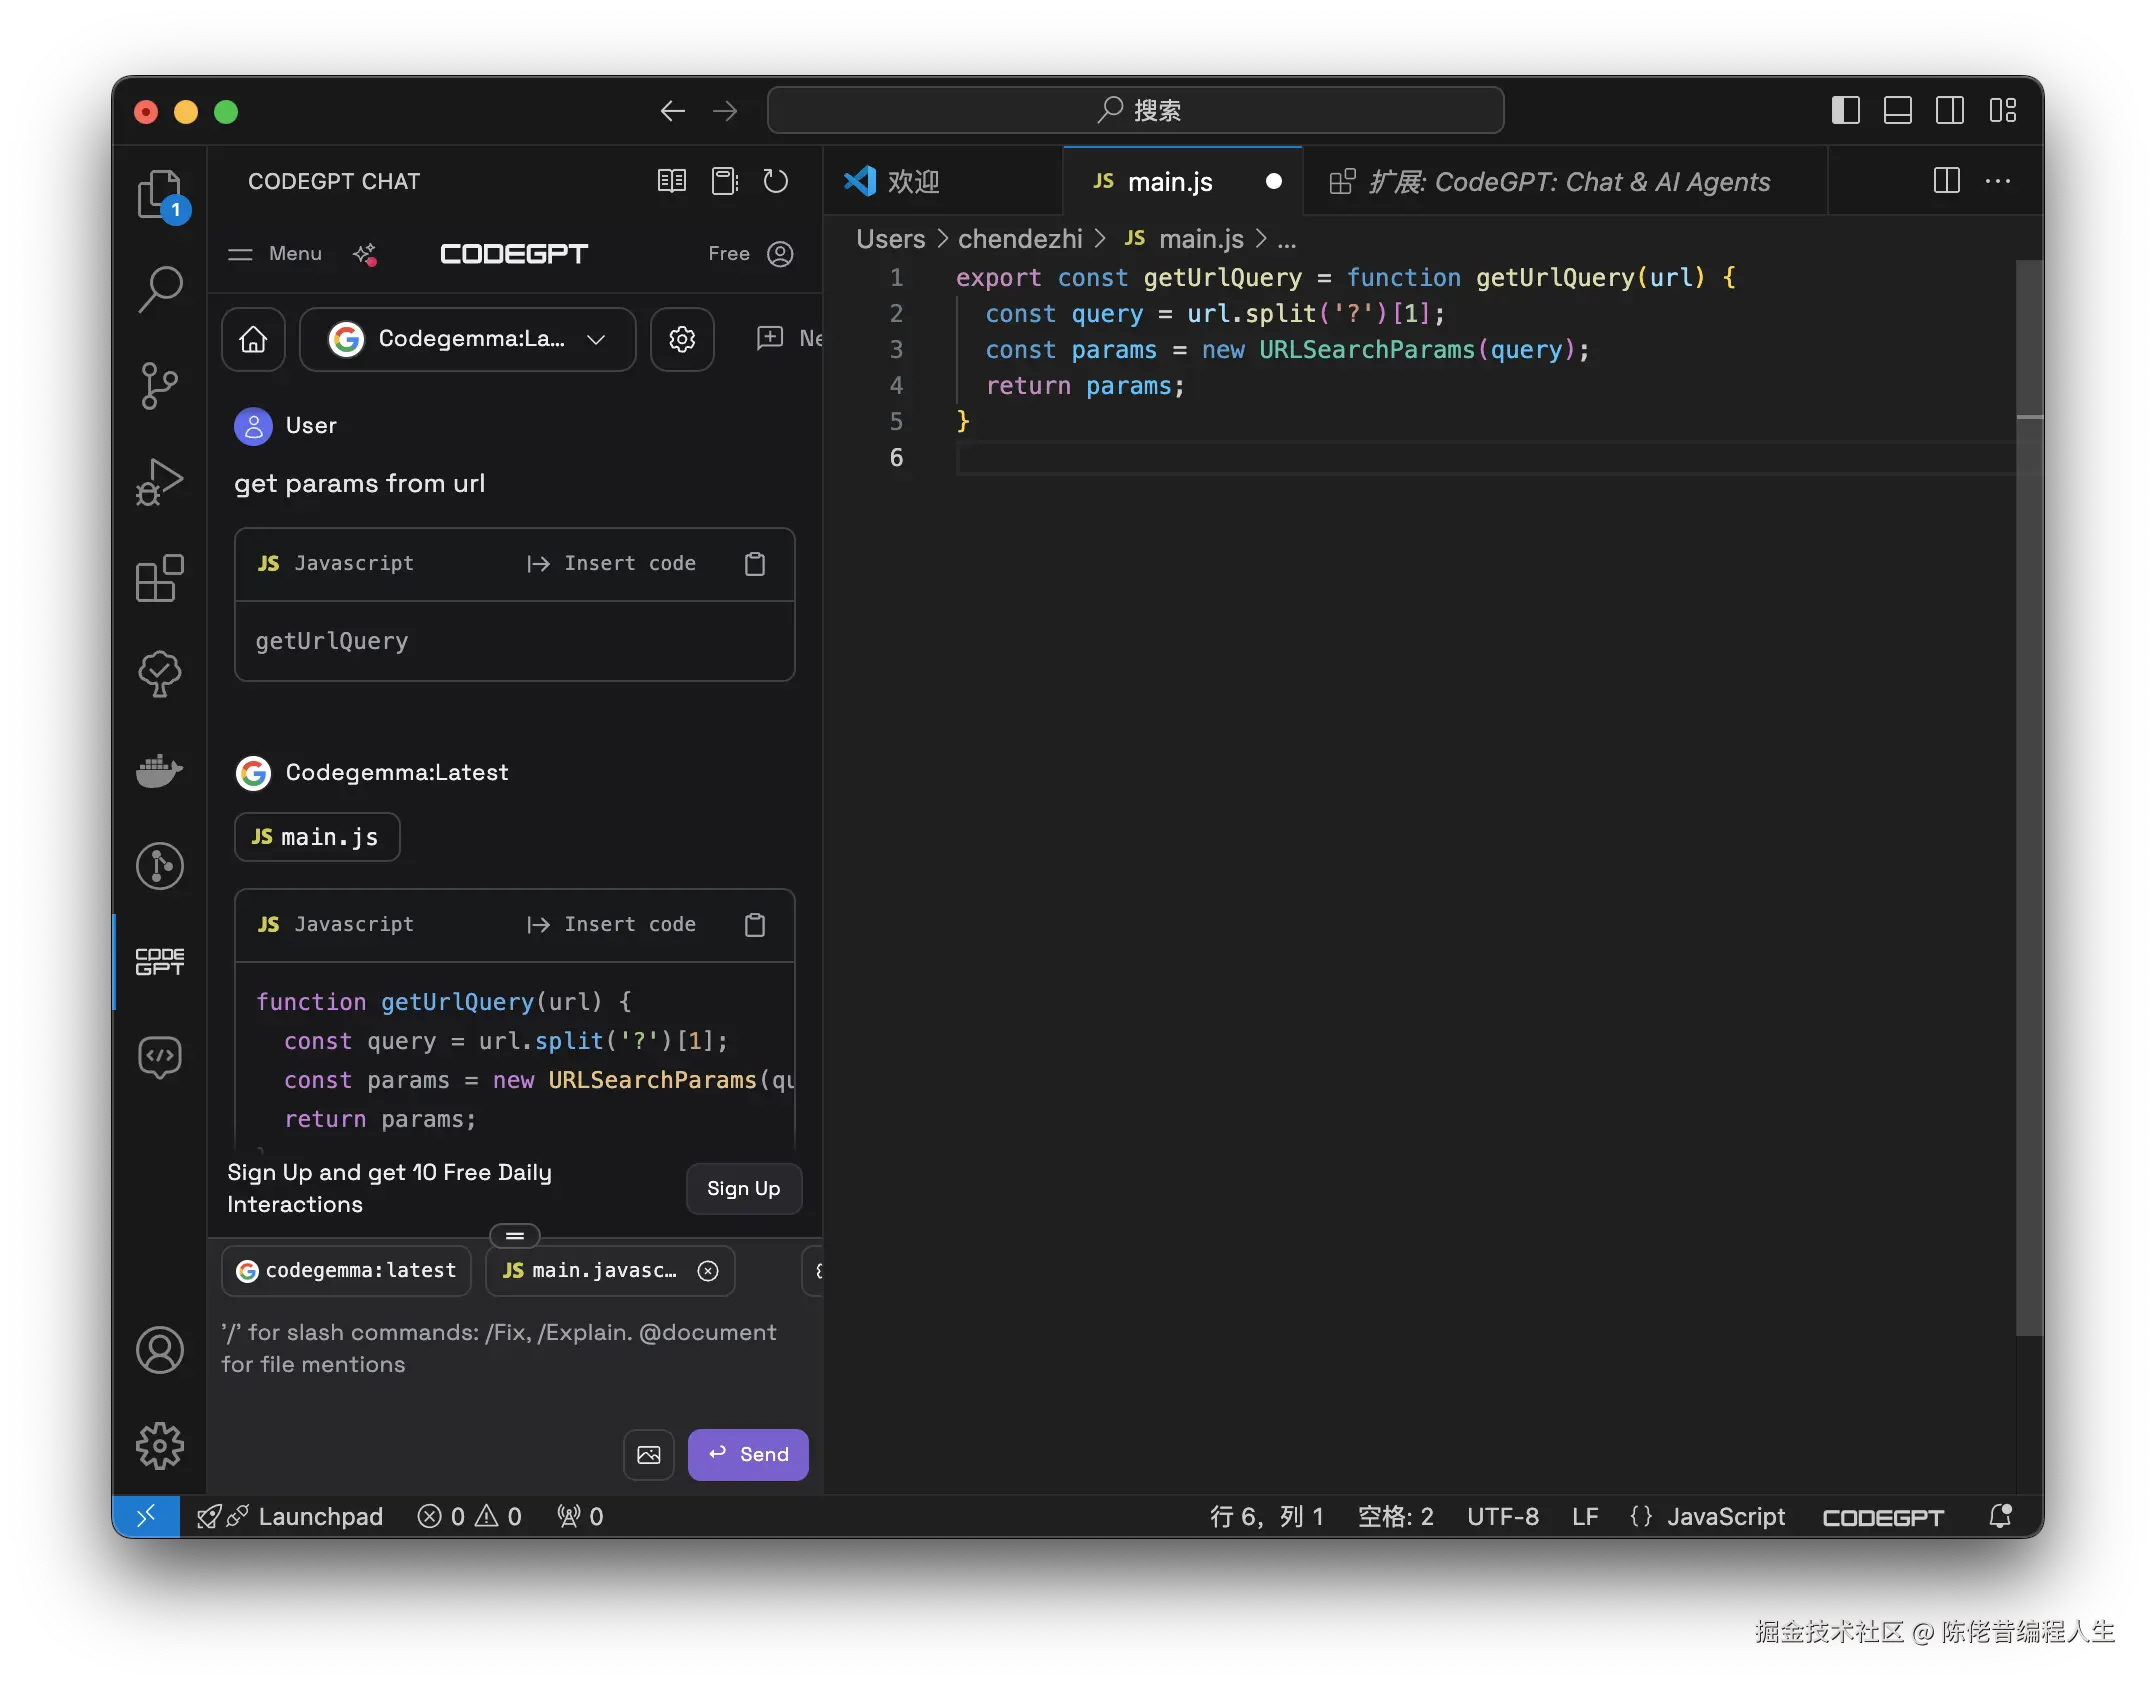Open the CodeGPT extension tab
The width and height of the screenshot is (2156, 1686).
(x=1566, y=181)
